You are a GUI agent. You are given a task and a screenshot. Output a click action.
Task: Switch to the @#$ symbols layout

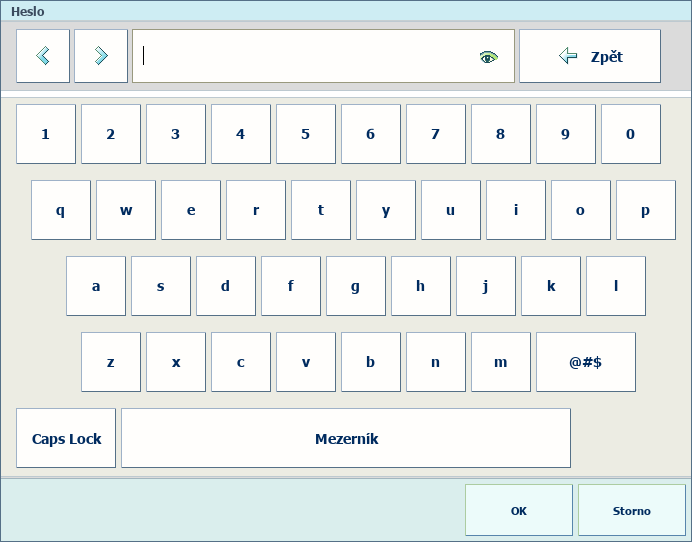click(x=586, y=362)
